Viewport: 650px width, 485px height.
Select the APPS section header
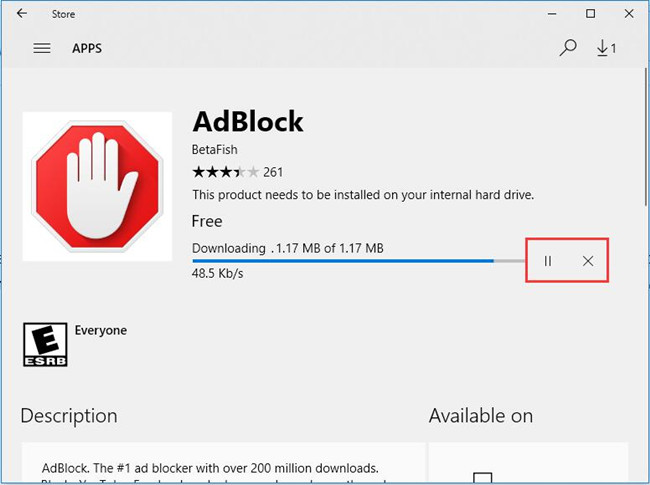87,48
